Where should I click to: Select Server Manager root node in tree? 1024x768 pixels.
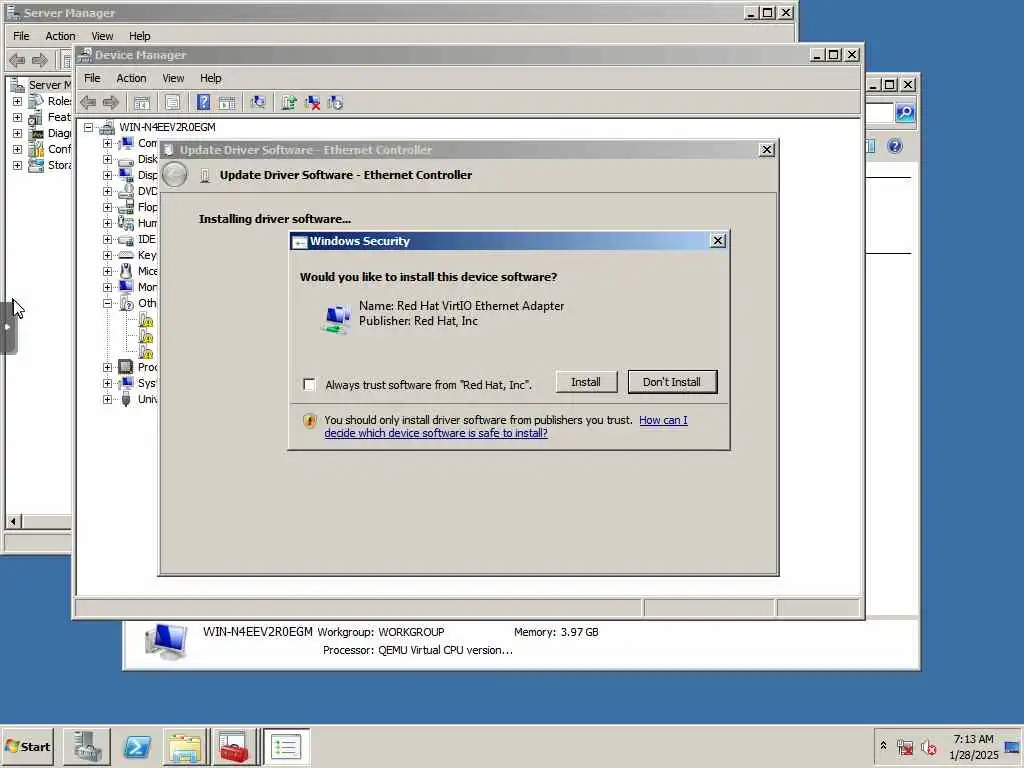49,85
